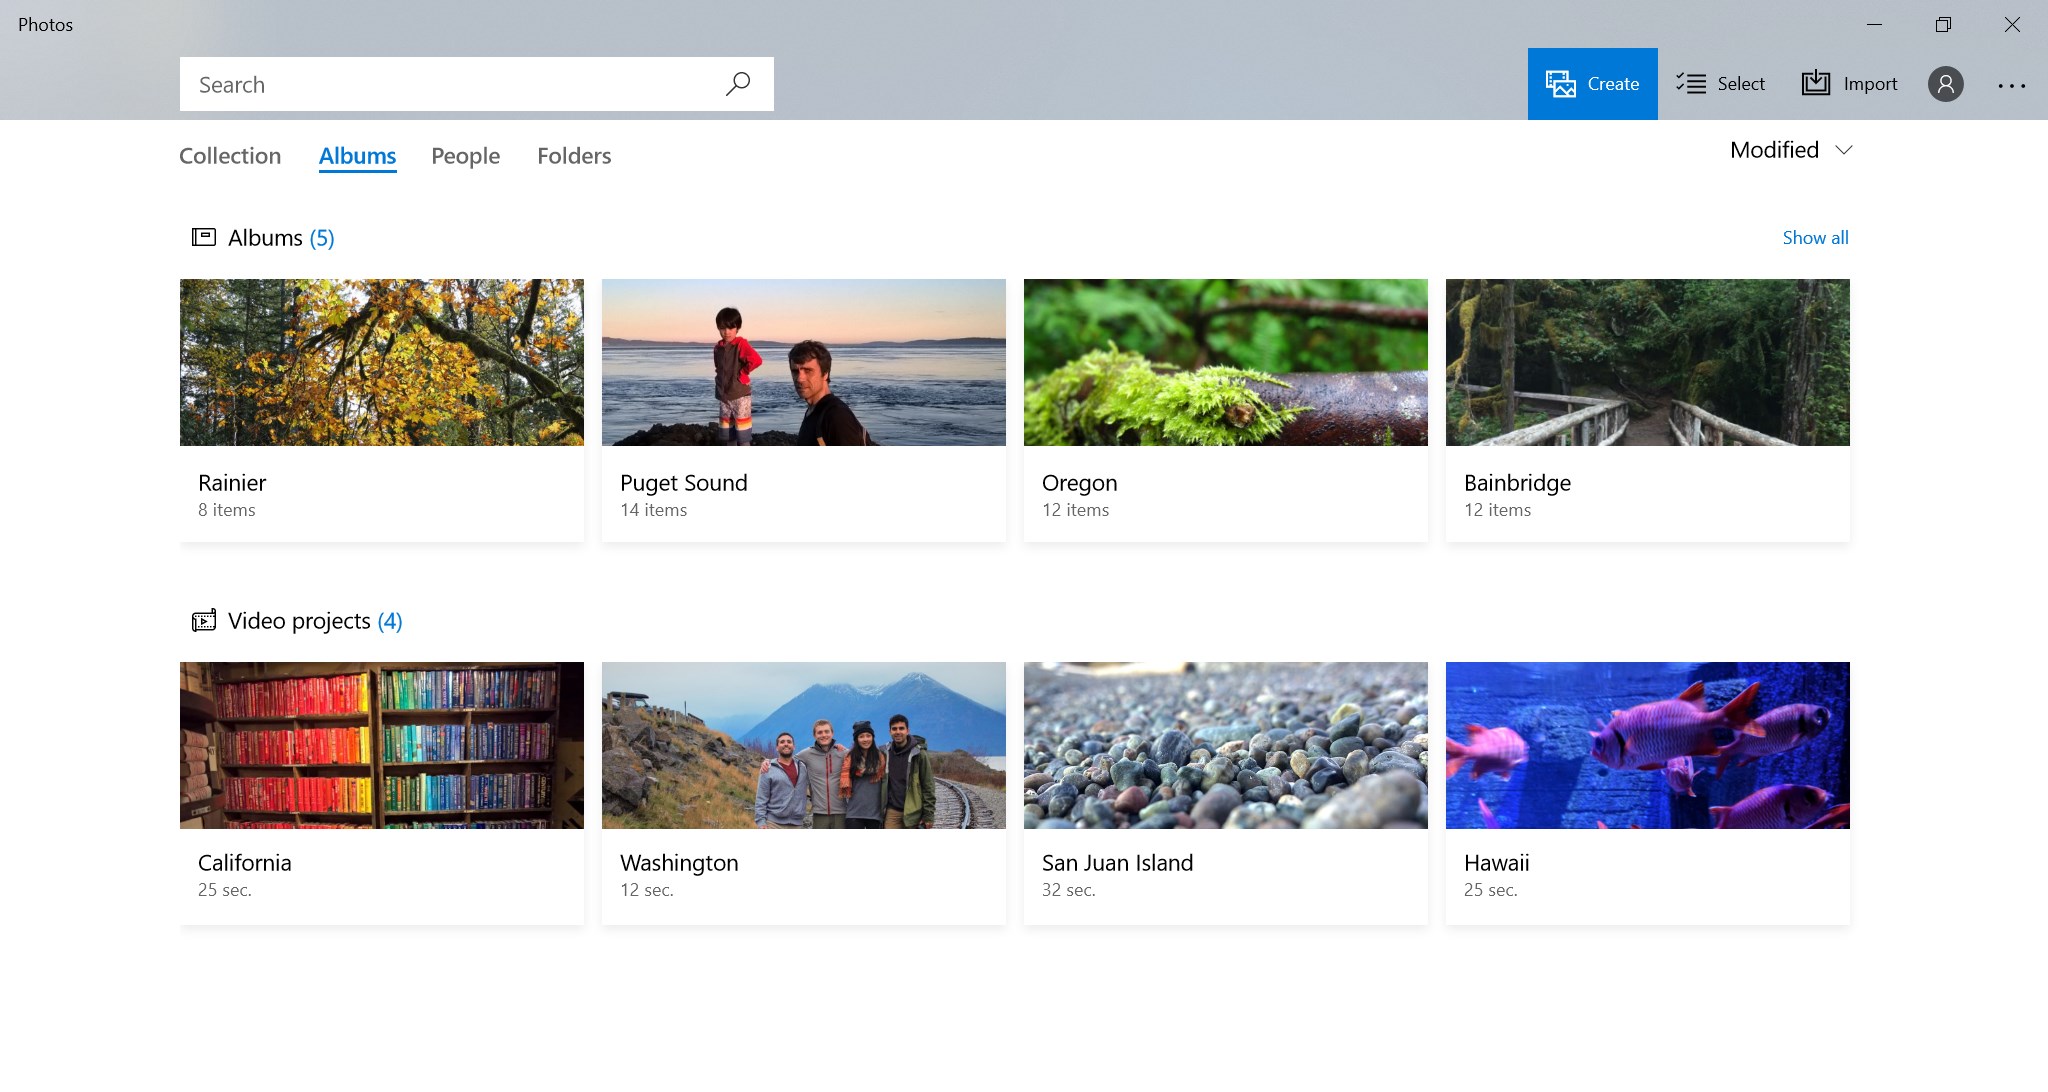
Task: Click the Select mode icon
Action: [x=1692, y=84]
